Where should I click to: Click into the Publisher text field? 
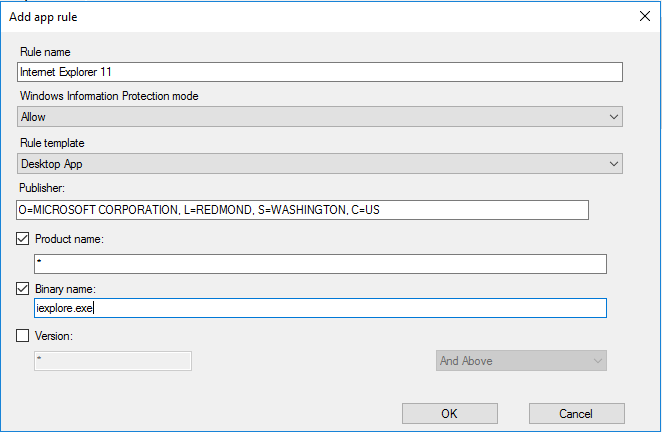point(302,210)
